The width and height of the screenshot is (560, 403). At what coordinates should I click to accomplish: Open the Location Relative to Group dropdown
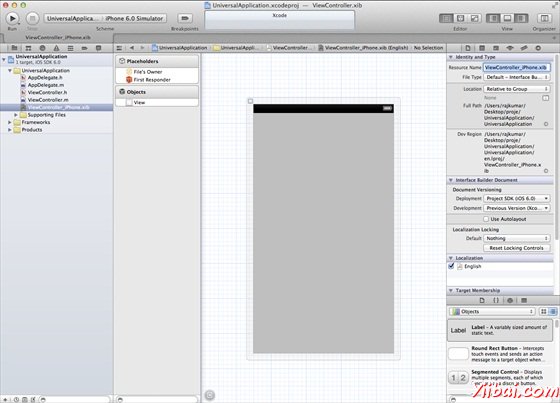tap(516, 89)
